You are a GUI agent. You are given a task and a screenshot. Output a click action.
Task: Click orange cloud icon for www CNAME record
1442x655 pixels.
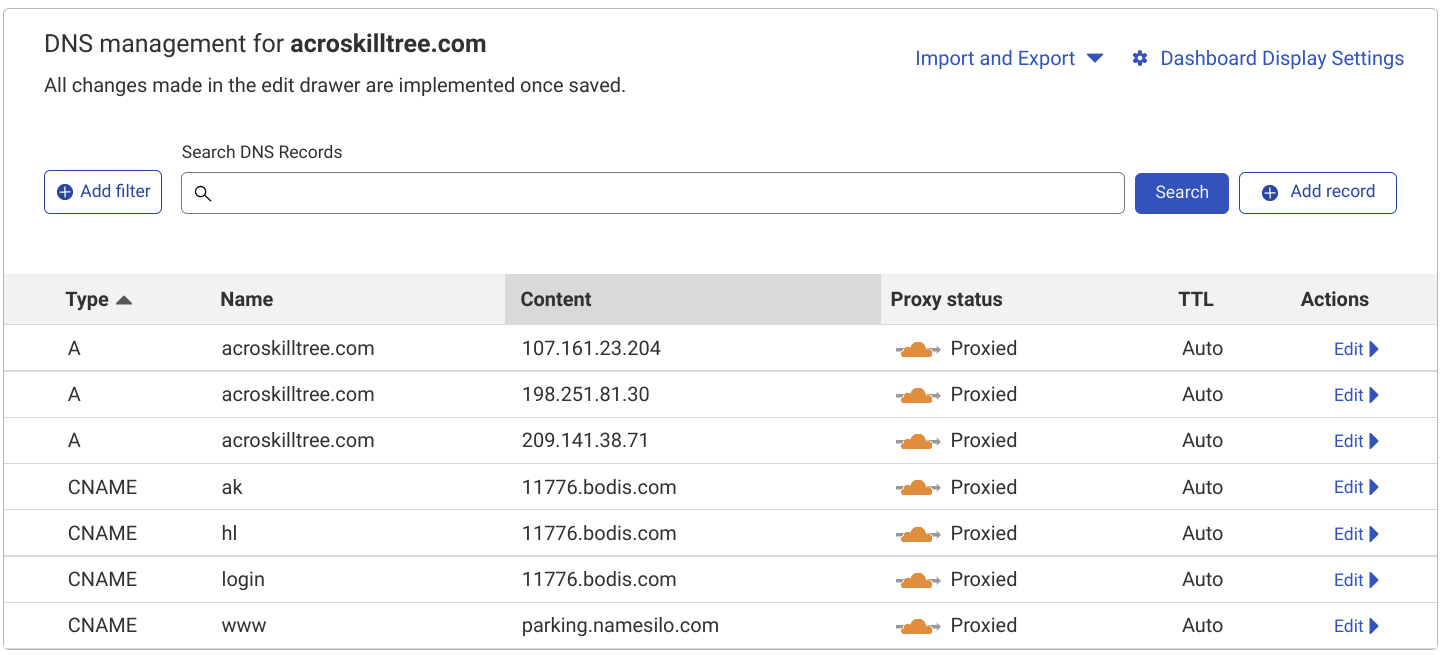(x=916, y=626)
